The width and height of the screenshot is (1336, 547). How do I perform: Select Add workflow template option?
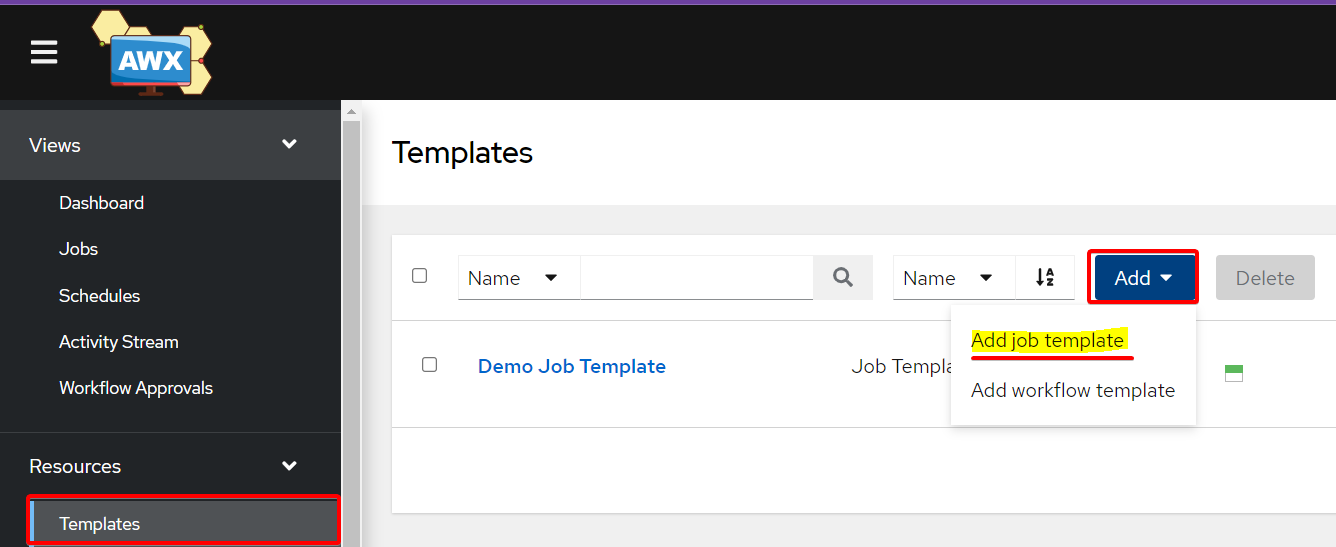click(1073, 391)
